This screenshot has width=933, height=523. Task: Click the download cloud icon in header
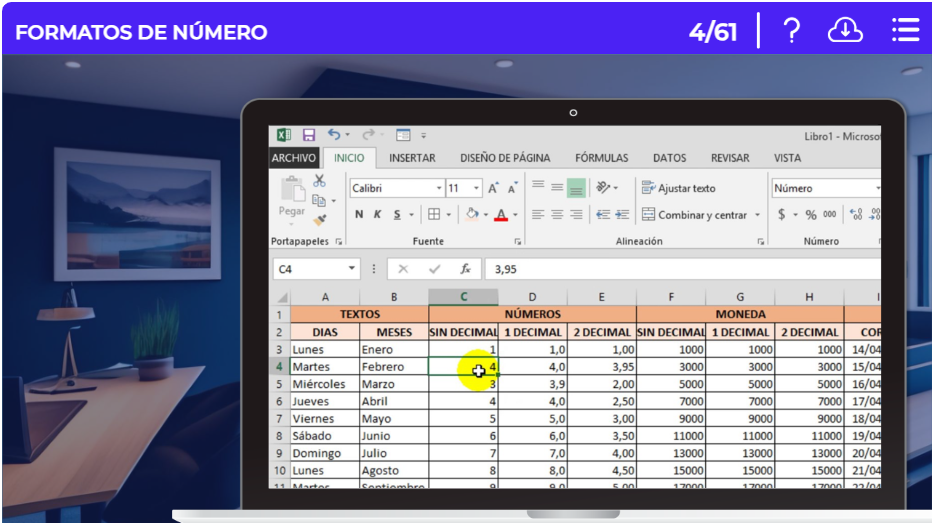click(845, 31)
